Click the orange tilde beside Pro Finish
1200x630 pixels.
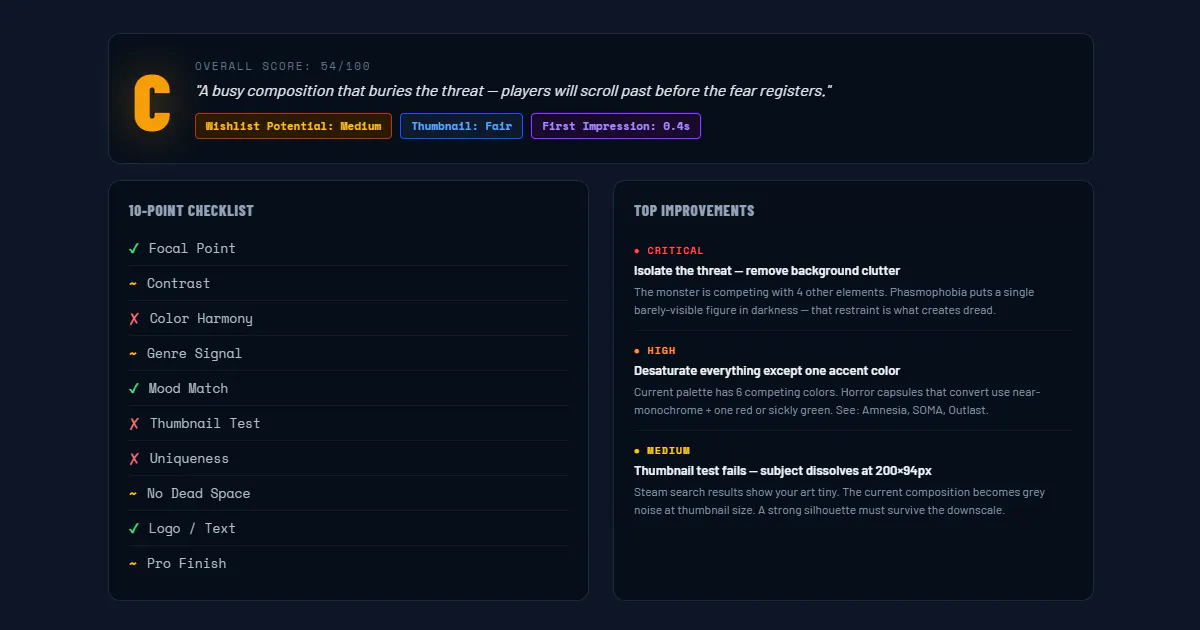(133, 563)
